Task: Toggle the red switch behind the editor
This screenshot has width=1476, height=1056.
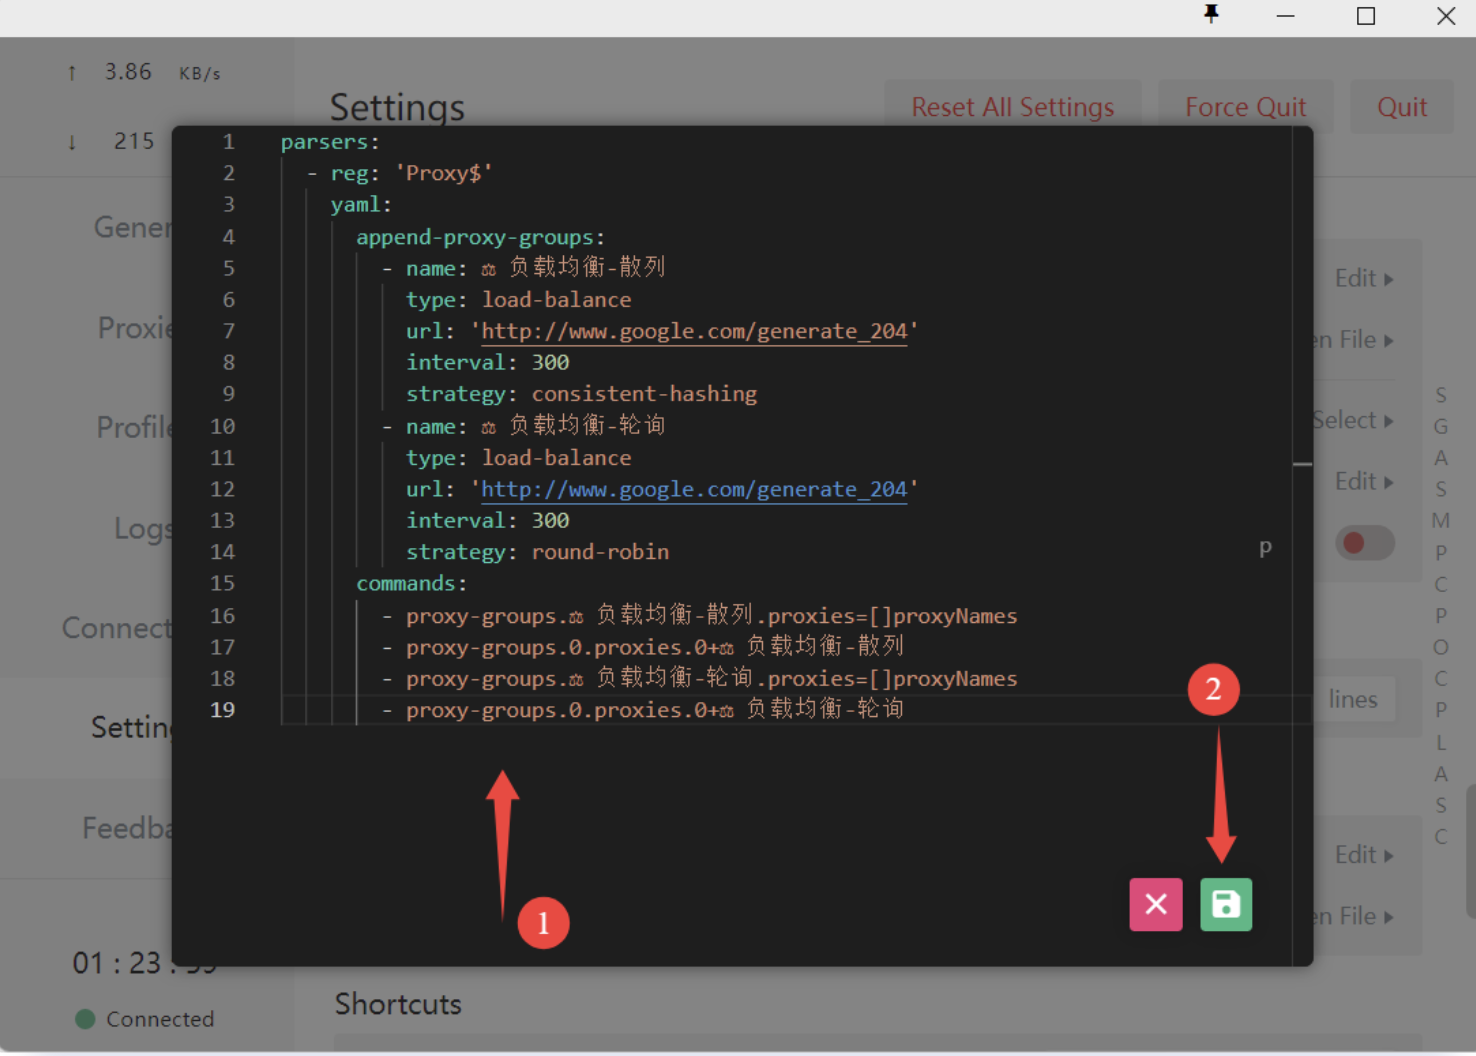Action: pos(1364,543)
